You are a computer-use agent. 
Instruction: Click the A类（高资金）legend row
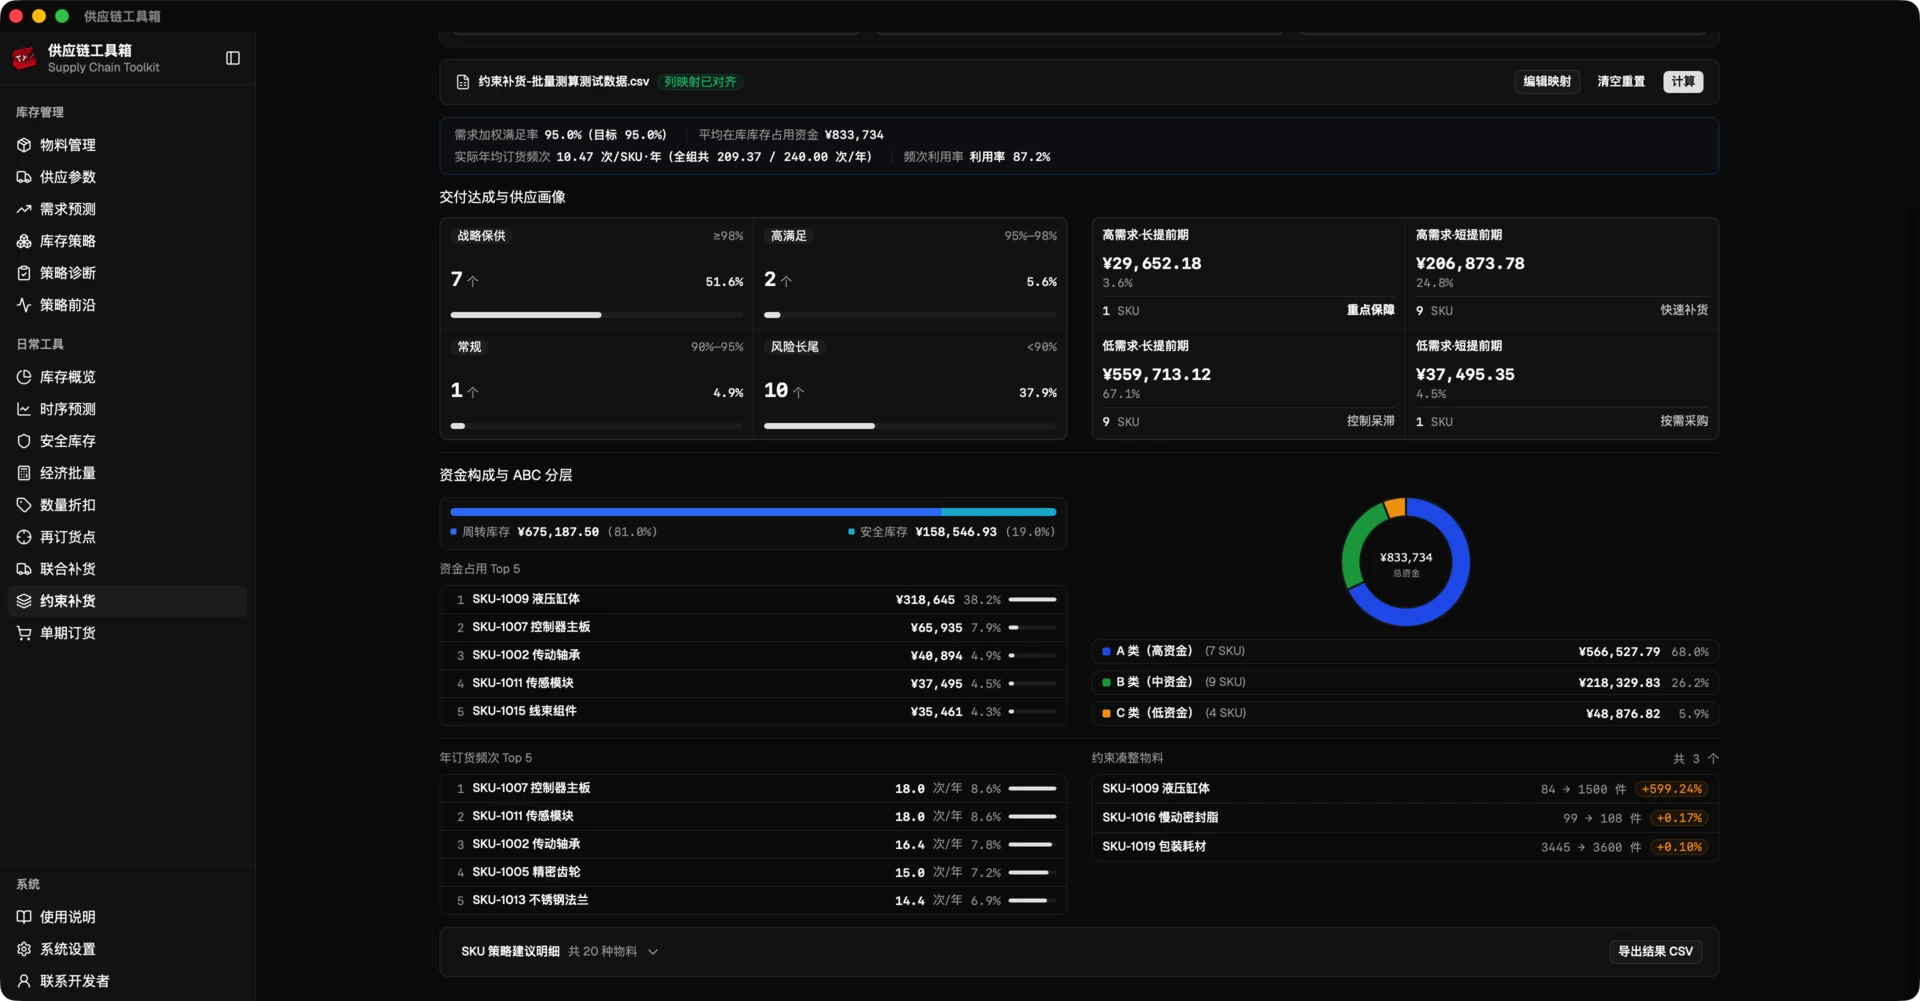[1405, 652]
